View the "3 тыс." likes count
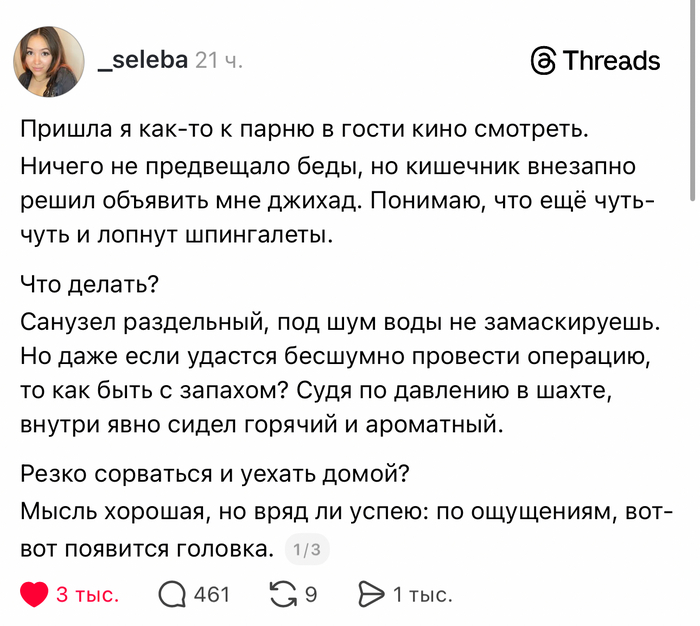 point(87,595)
